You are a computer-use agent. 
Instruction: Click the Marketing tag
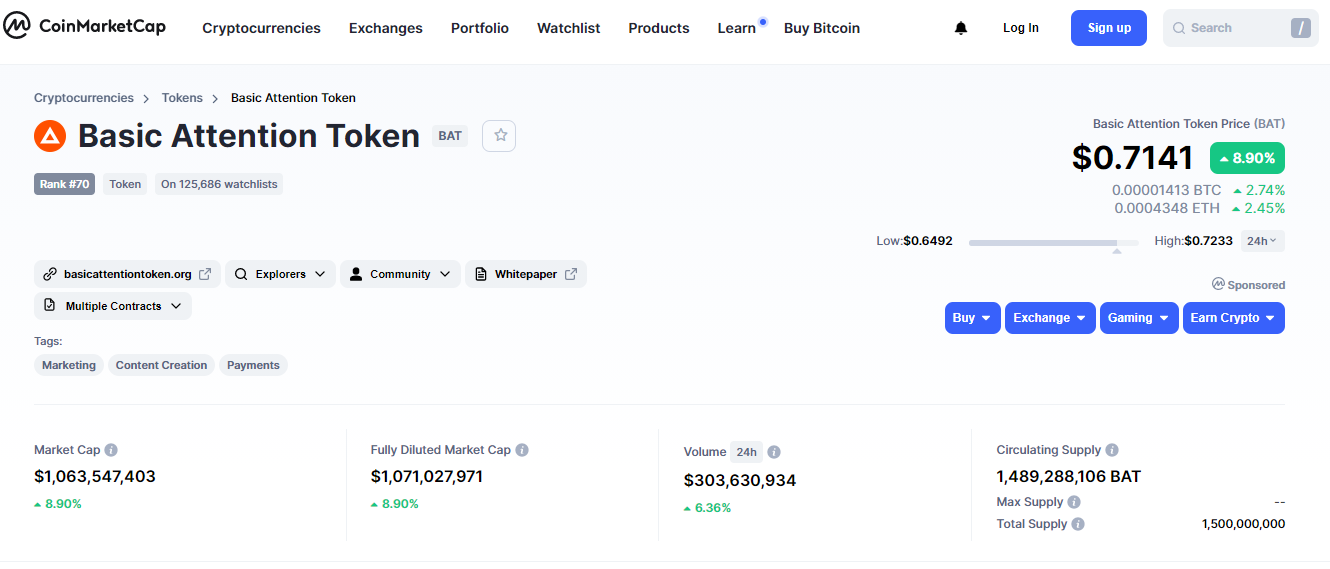coord(69,365)
